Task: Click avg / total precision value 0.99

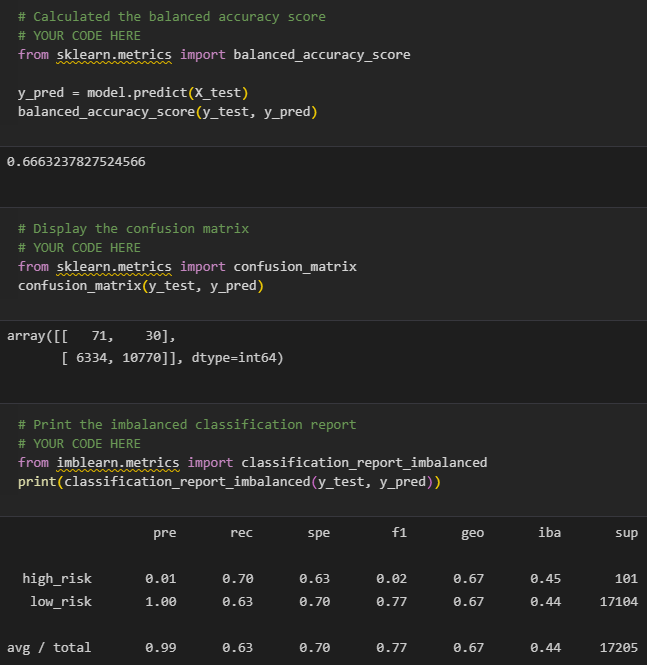Action: (161, 648)
